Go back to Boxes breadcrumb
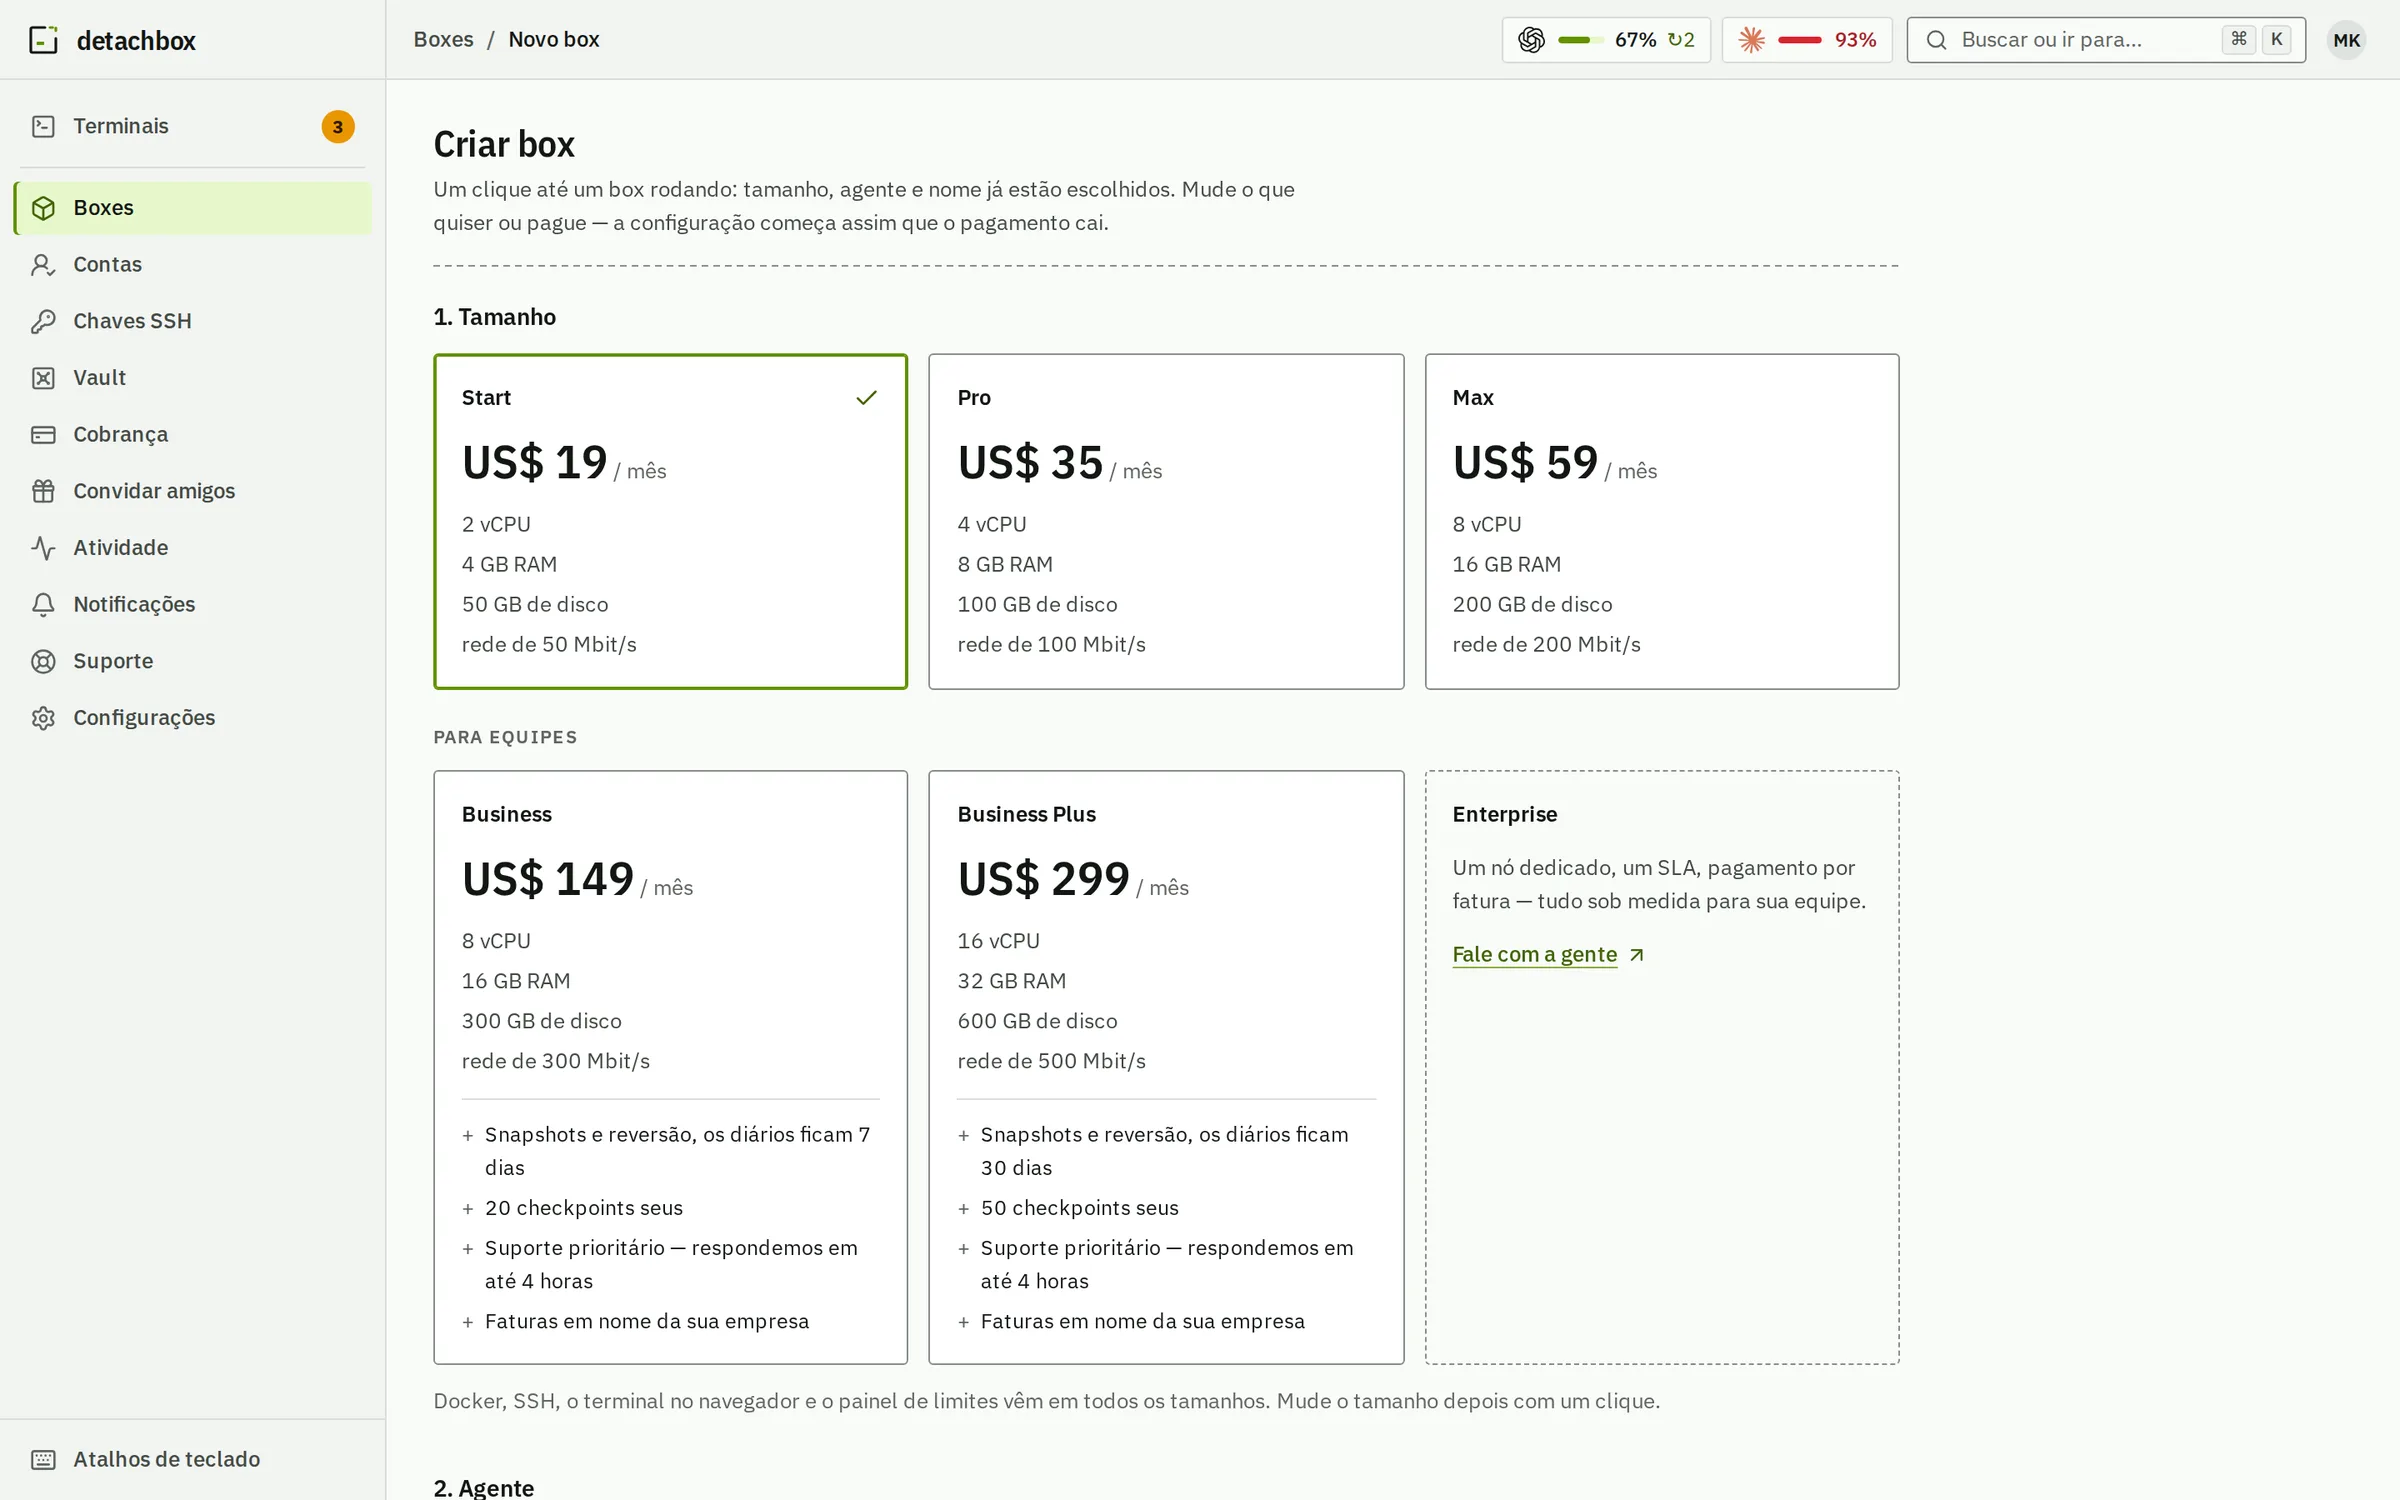The image size is (2400, 1500). coord(443,40)
